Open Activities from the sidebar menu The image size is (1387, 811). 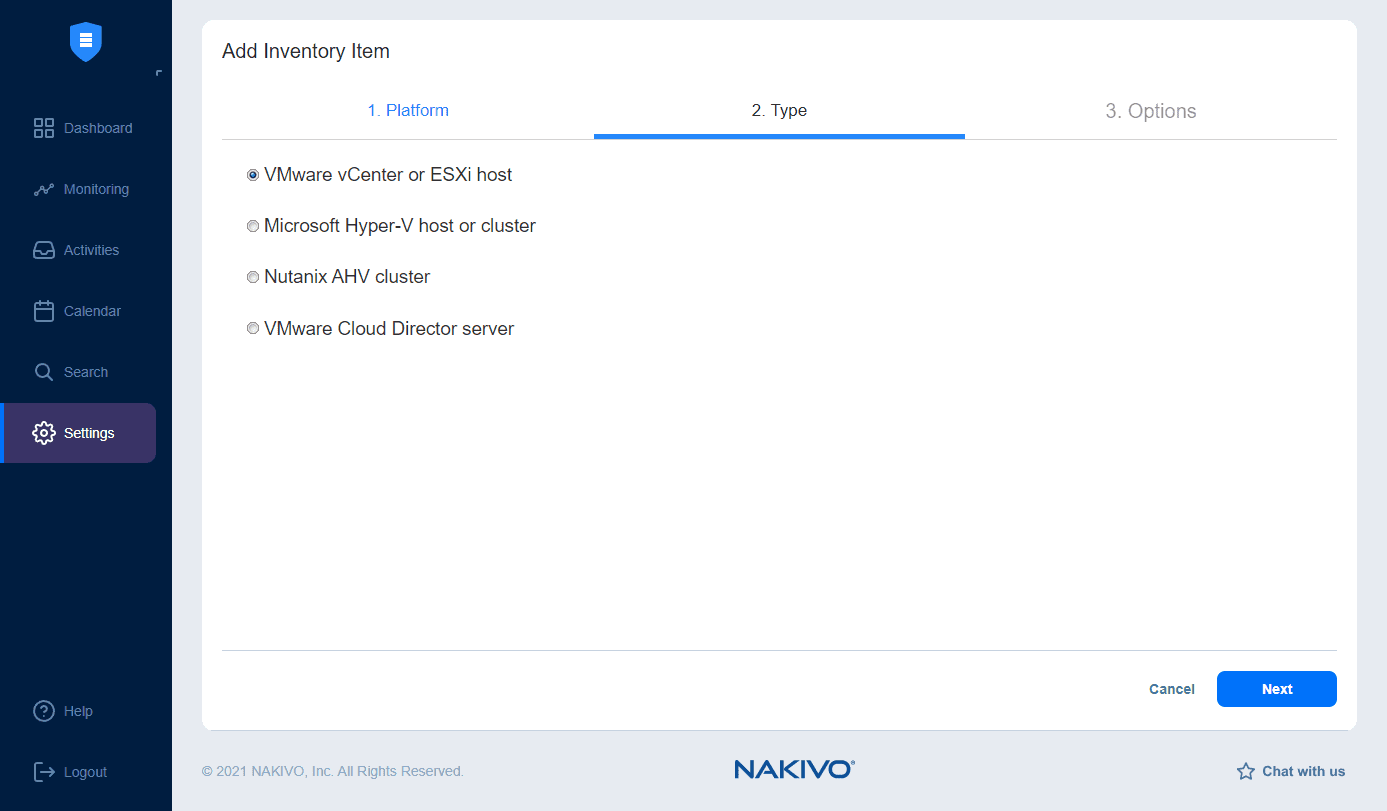pyautogui.click(x=91, y=250)
